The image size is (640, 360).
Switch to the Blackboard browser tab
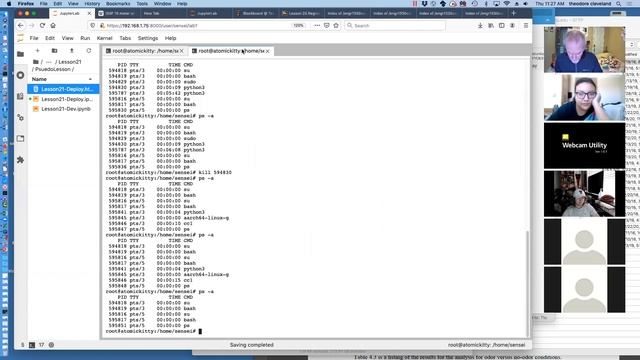[x=257, y=13]
